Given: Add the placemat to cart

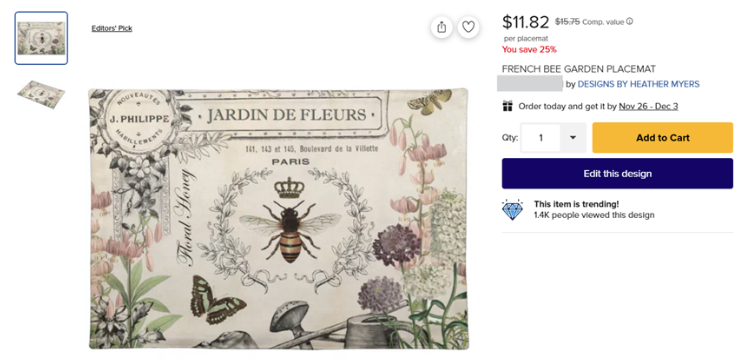Looking at the screenshot, I should click(x=662, y=138).
